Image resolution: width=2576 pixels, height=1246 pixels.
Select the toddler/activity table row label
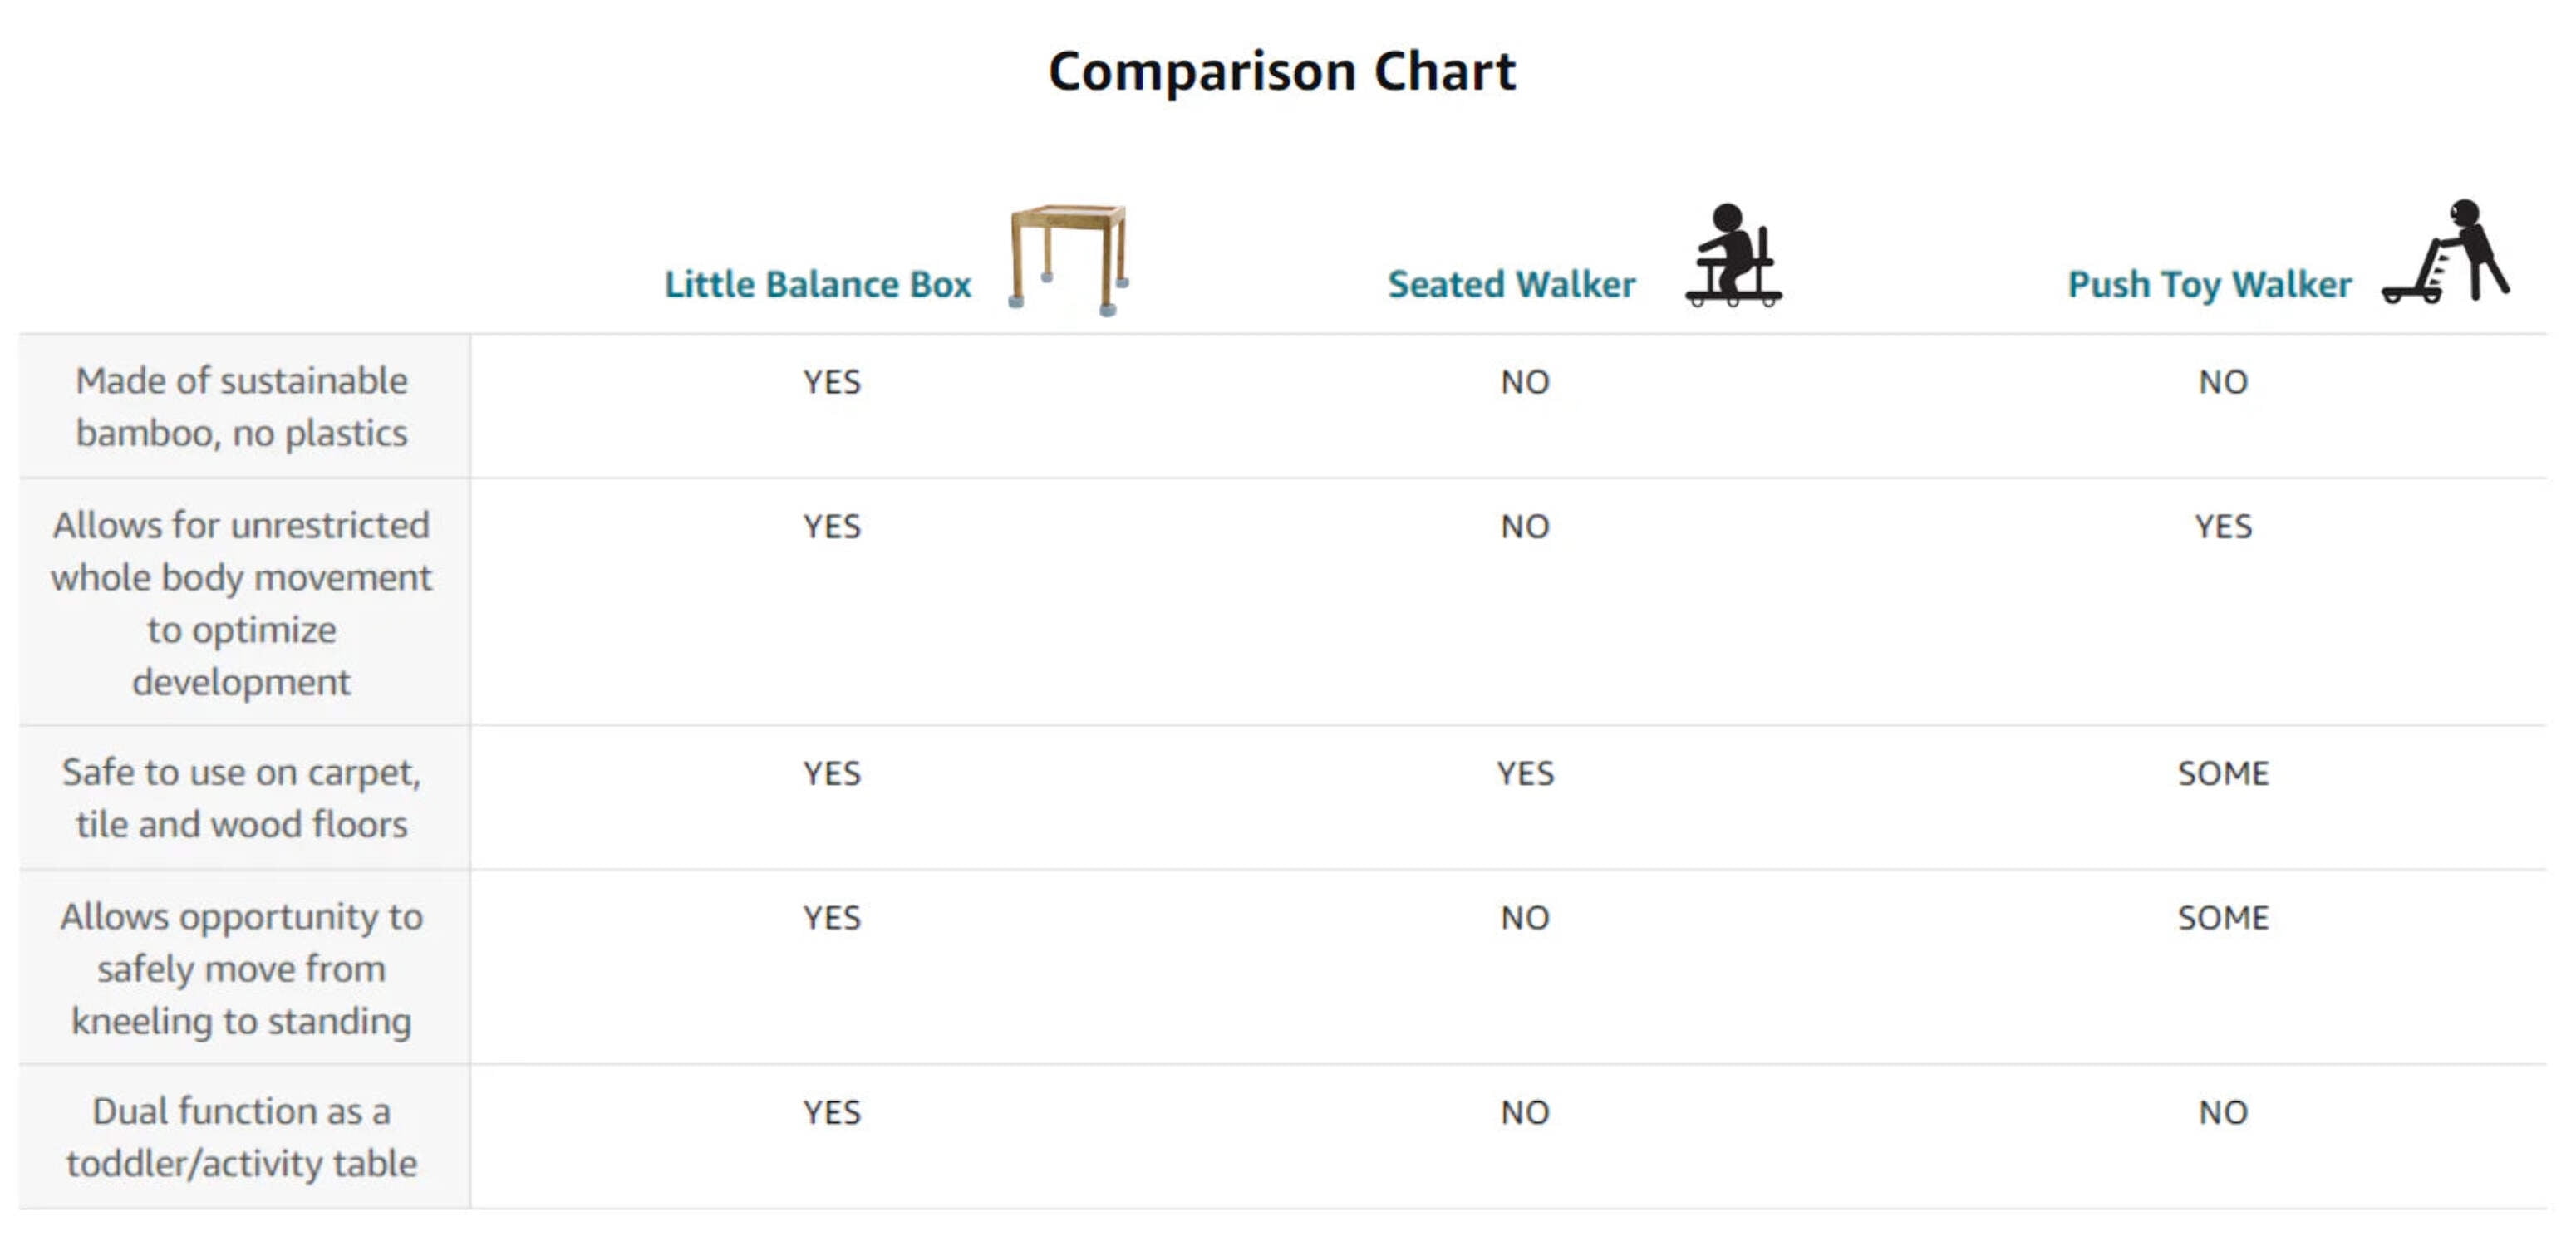pos(242,1138)
